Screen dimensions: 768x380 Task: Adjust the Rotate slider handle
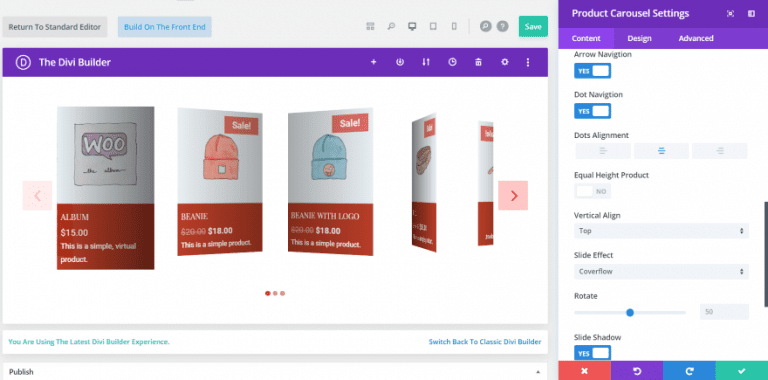coord(630,312)
